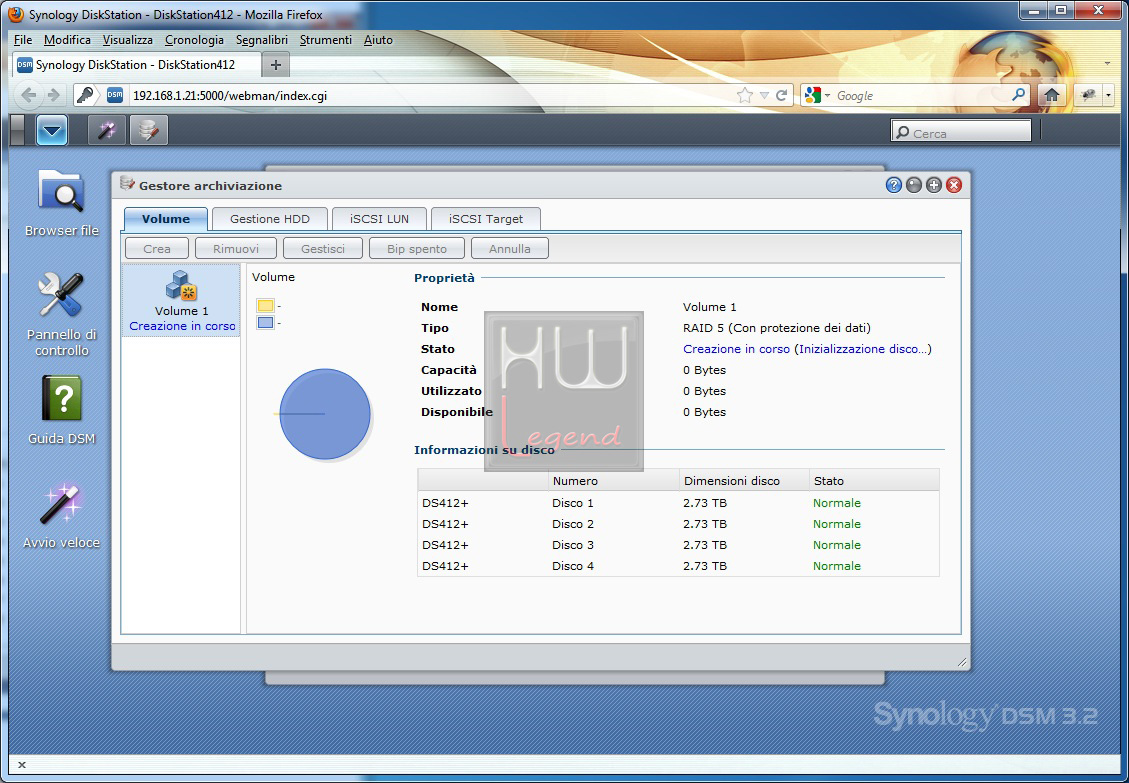
Task: Open the Segnalibri menu
Action: 262,40
